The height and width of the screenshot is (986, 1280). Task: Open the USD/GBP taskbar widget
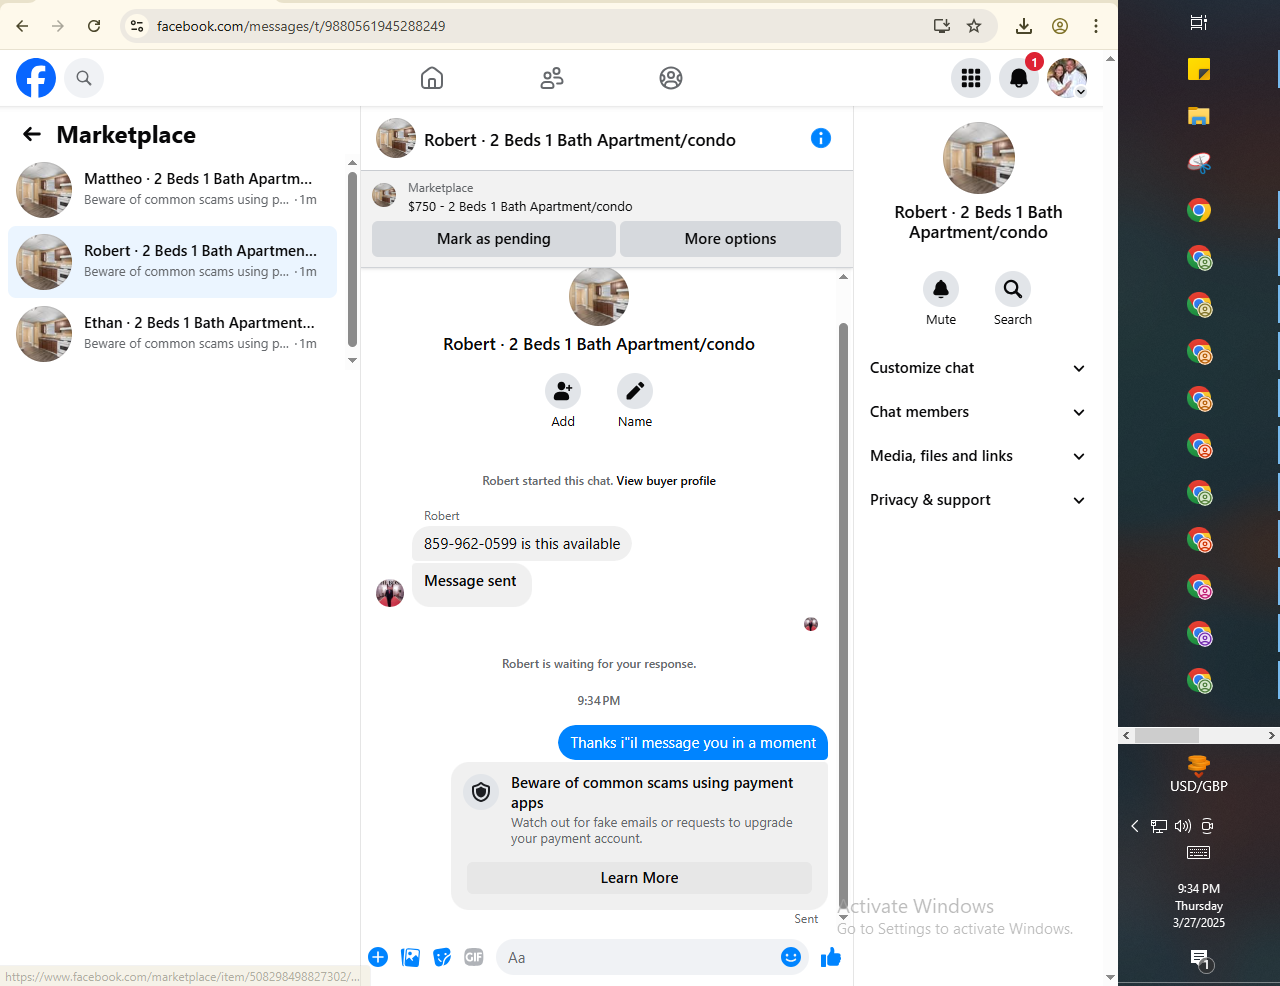pos(1199,775)
